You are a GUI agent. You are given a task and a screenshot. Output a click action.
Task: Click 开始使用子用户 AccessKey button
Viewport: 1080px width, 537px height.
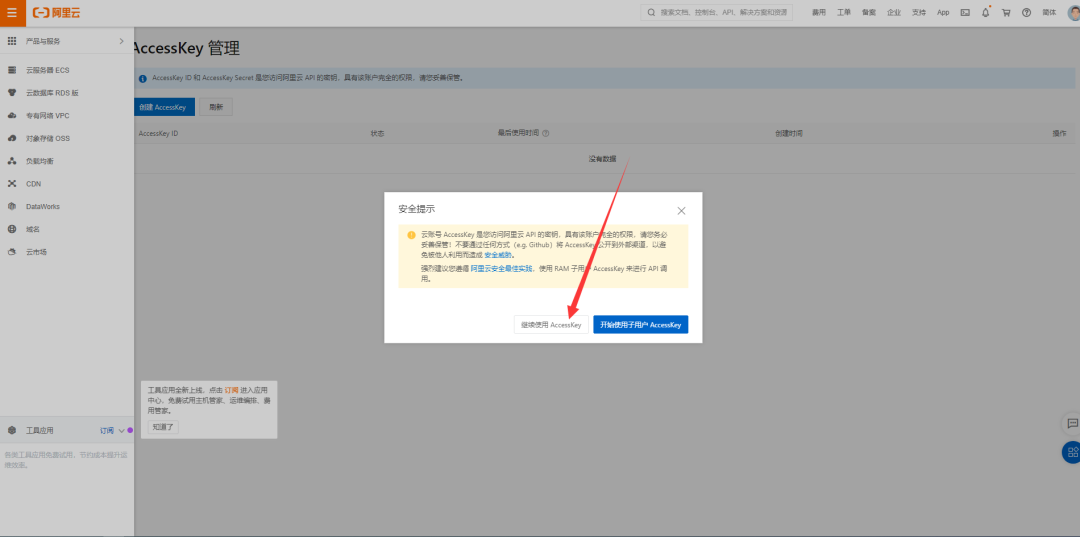(x=641, y=324)
